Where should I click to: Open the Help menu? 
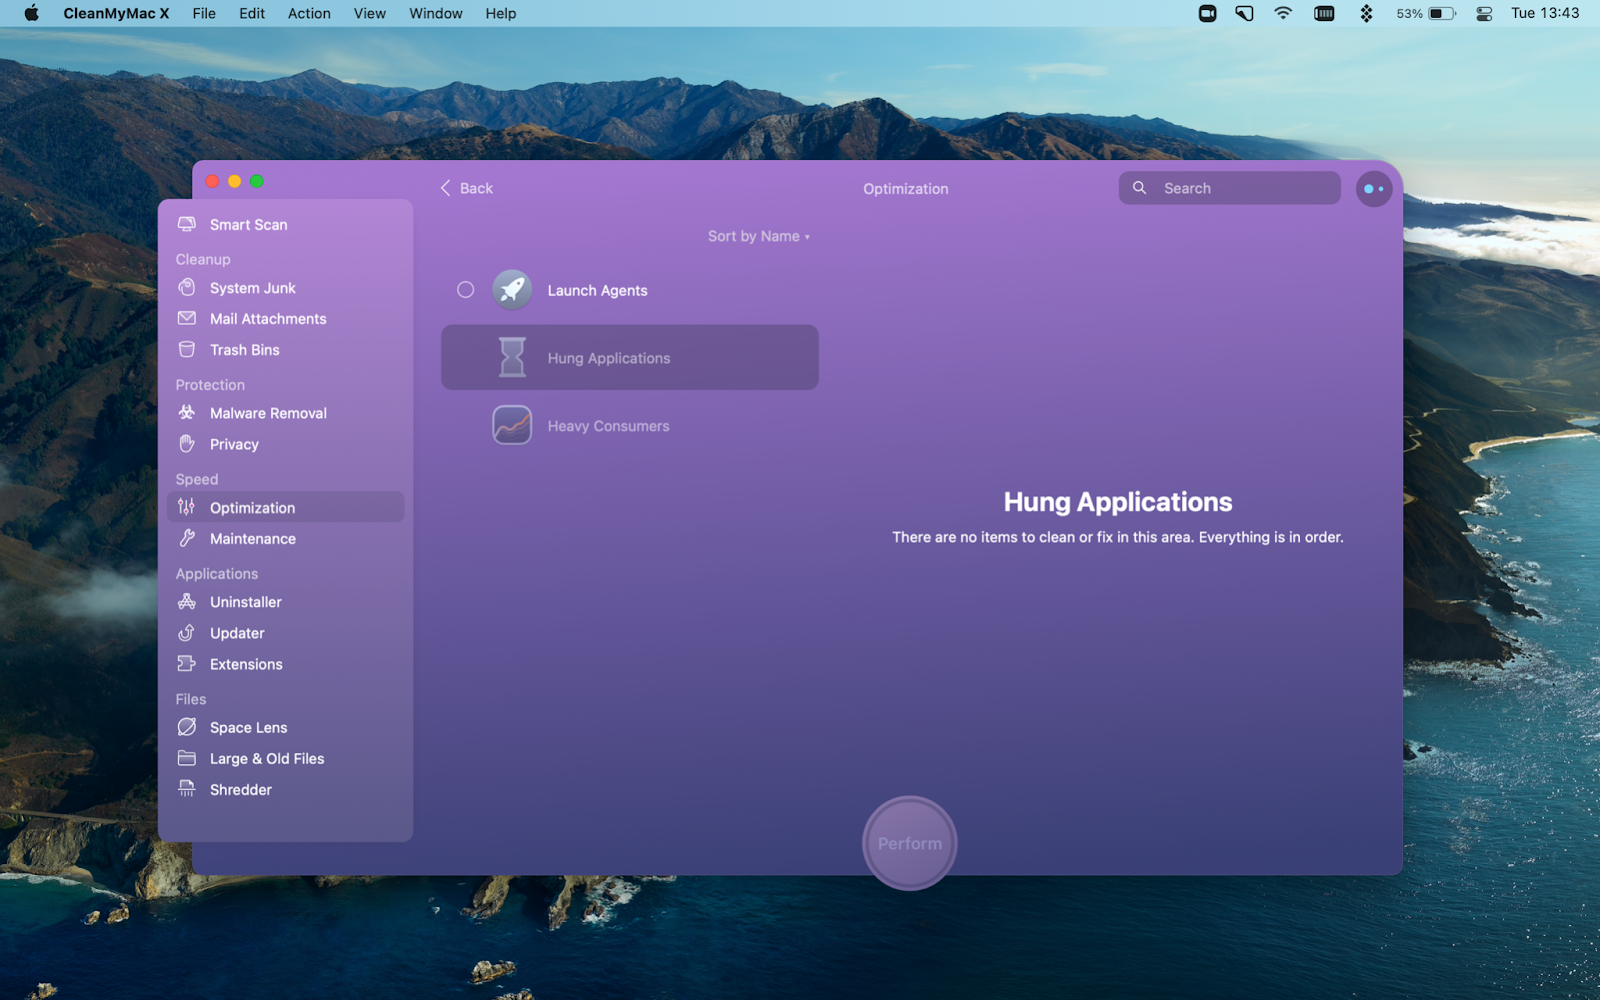coord(501,13)
